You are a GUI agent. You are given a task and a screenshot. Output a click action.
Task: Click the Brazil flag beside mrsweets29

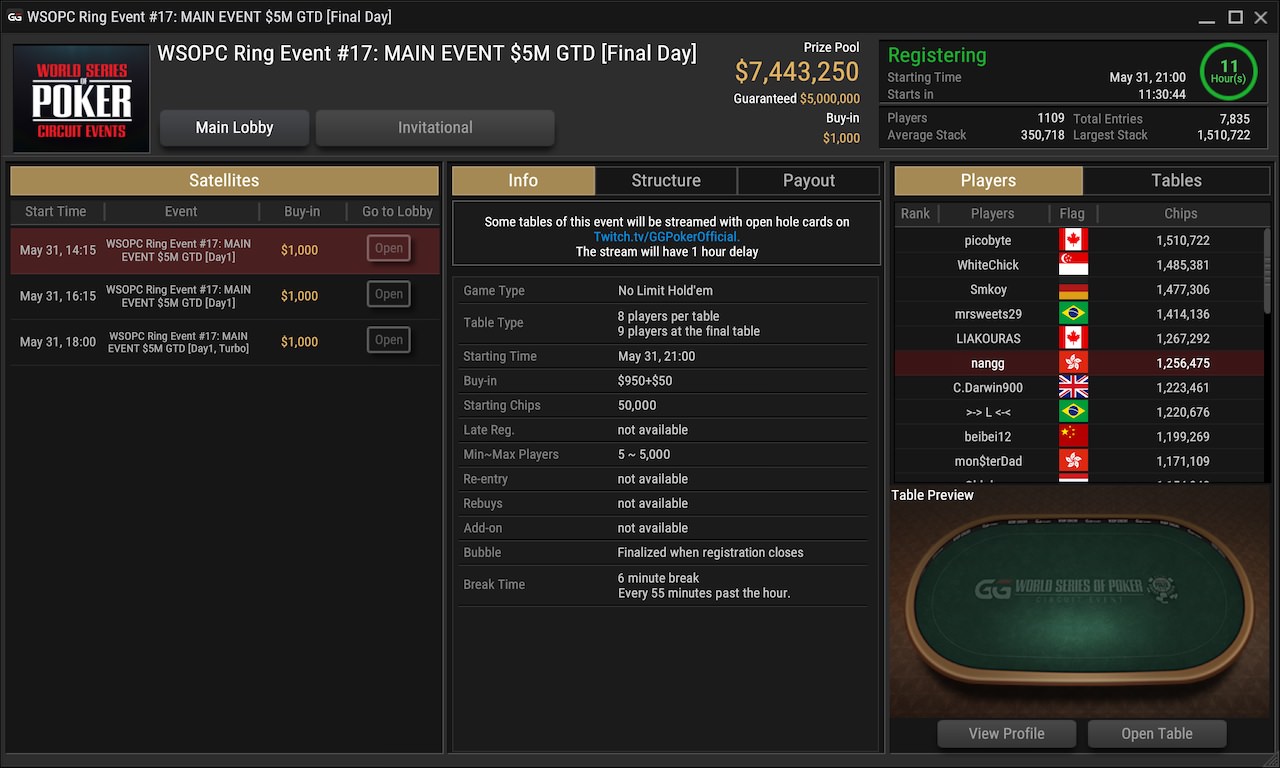pyautogui.click(x=1073, y=314)
